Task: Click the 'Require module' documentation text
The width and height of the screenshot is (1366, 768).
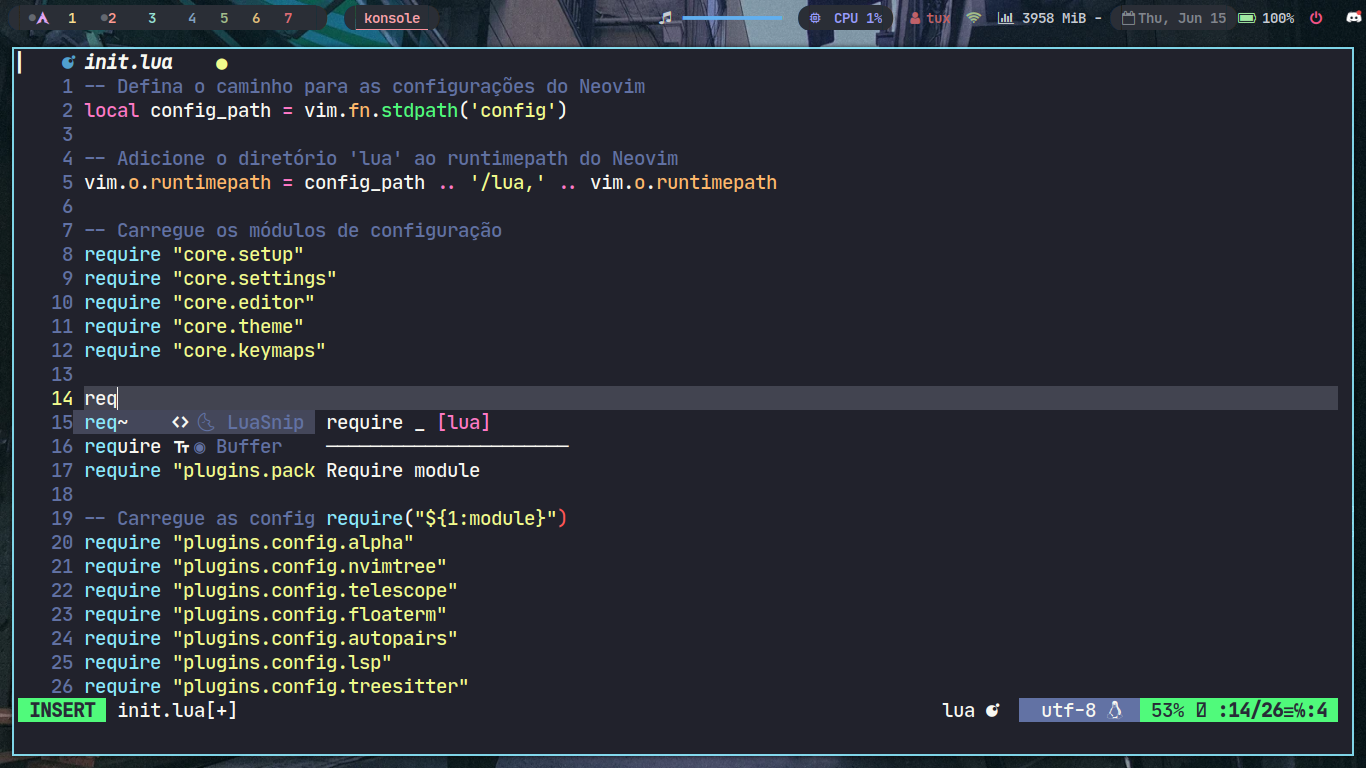Action: coord(403,470)
